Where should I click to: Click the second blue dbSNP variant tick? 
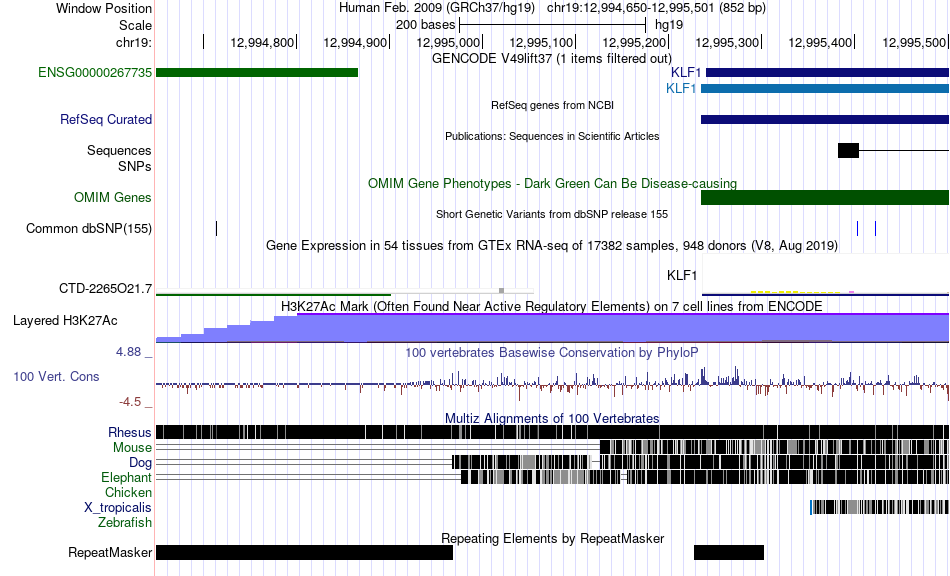(x=875, y=228)
